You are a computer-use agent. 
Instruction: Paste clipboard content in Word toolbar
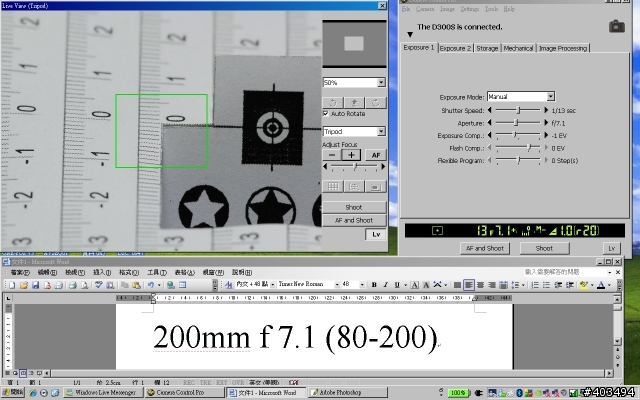click(136, 285)
